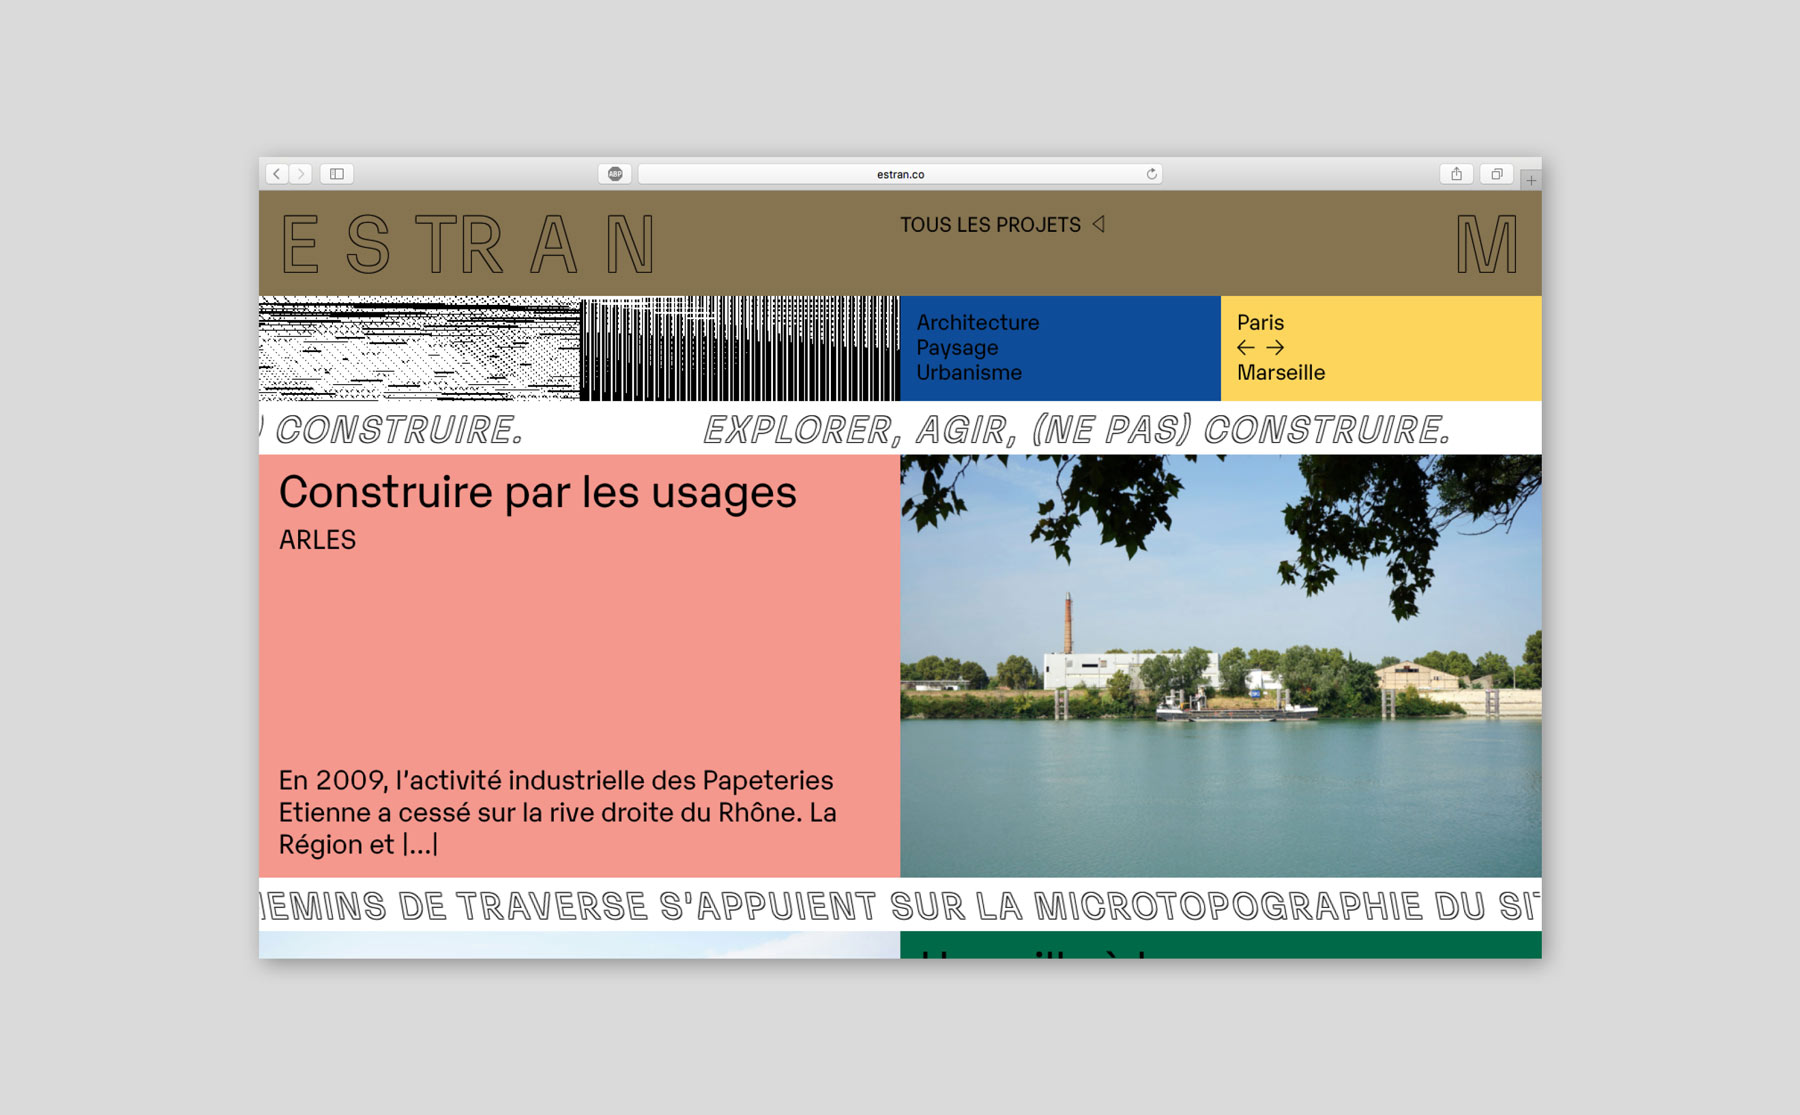This screenshot has width=1800, height=1115.
Task: Select the Urbanisme category
Action: pos(969,373)
